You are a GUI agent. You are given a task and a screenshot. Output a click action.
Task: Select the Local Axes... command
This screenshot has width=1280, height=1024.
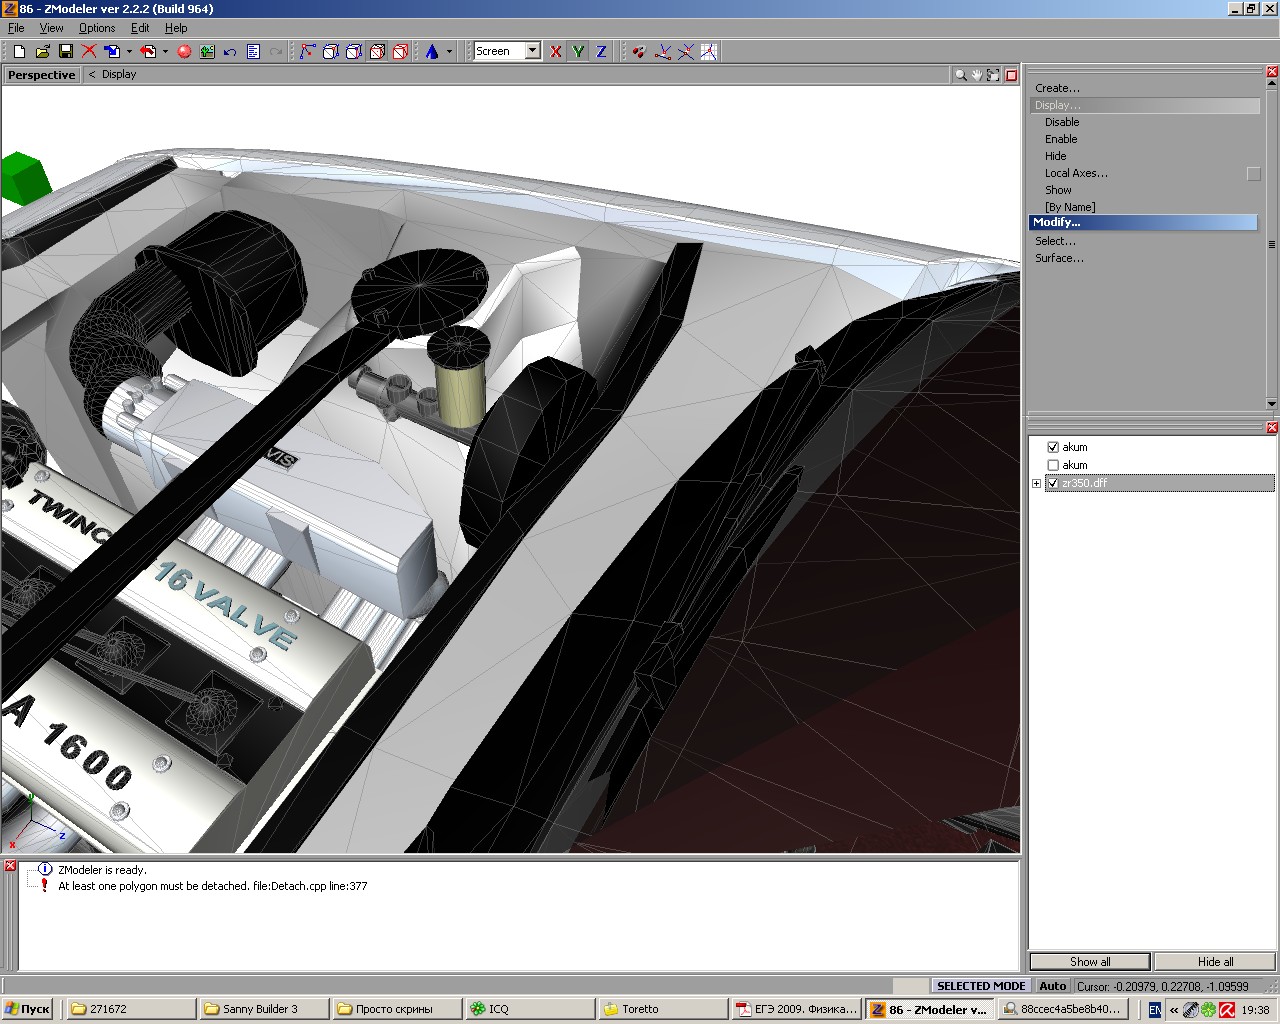coord(1076,173)
